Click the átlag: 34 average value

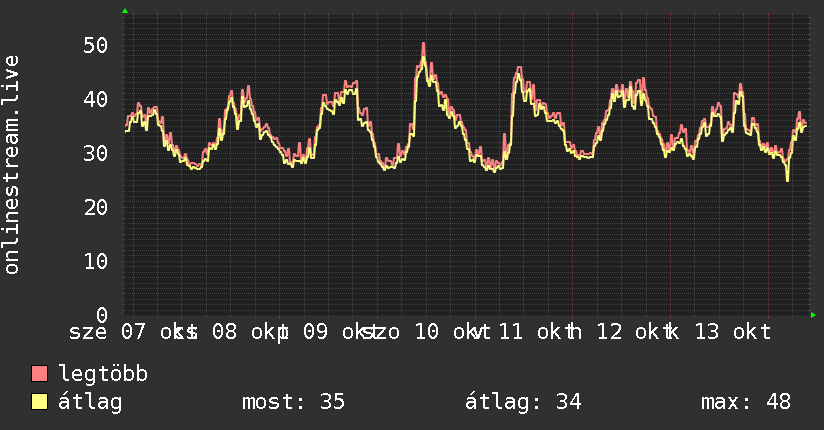523,402
